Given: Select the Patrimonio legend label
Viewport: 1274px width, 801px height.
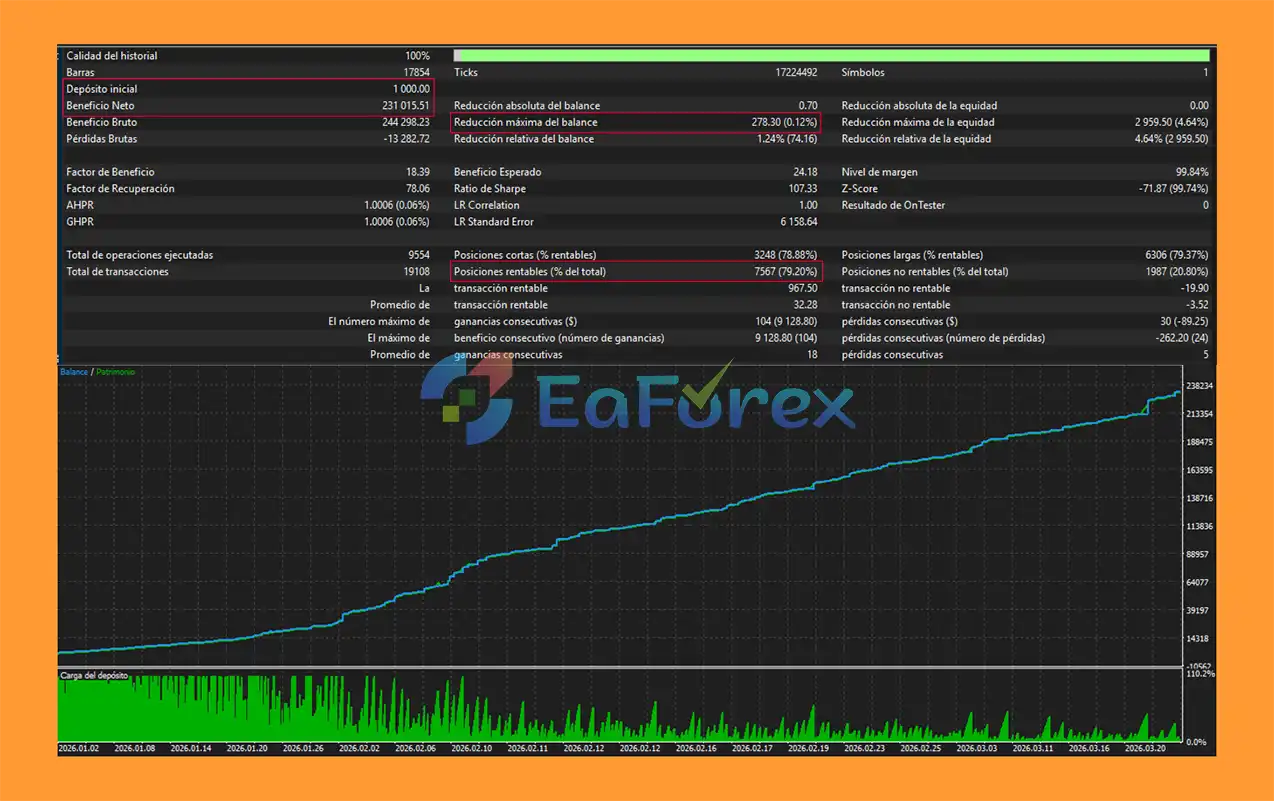Looking at the screenshot, I should click(x=114, y=372).
